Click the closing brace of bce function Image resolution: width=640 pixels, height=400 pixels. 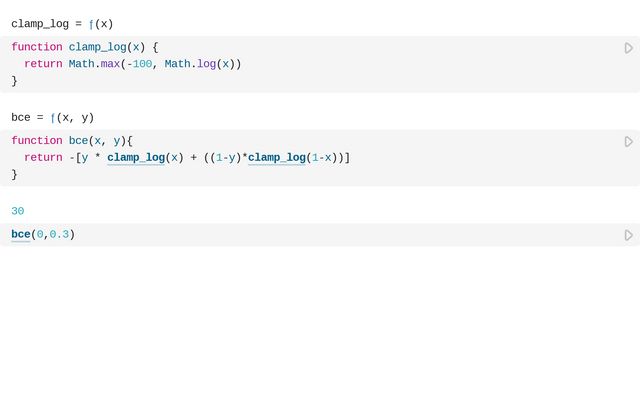pos(15,174)
